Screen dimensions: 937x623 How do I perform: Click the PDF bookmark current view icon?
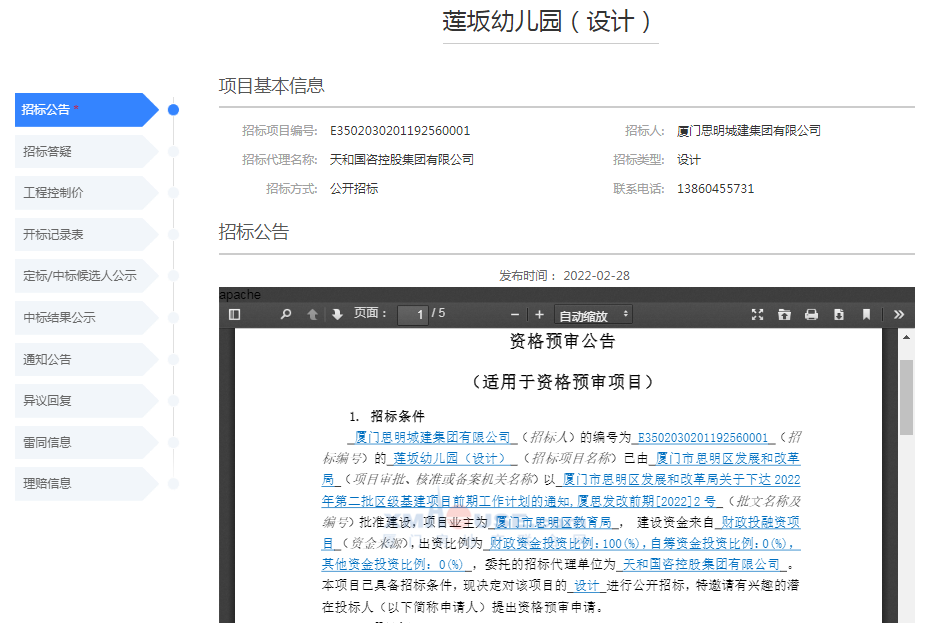click(866, 314)
